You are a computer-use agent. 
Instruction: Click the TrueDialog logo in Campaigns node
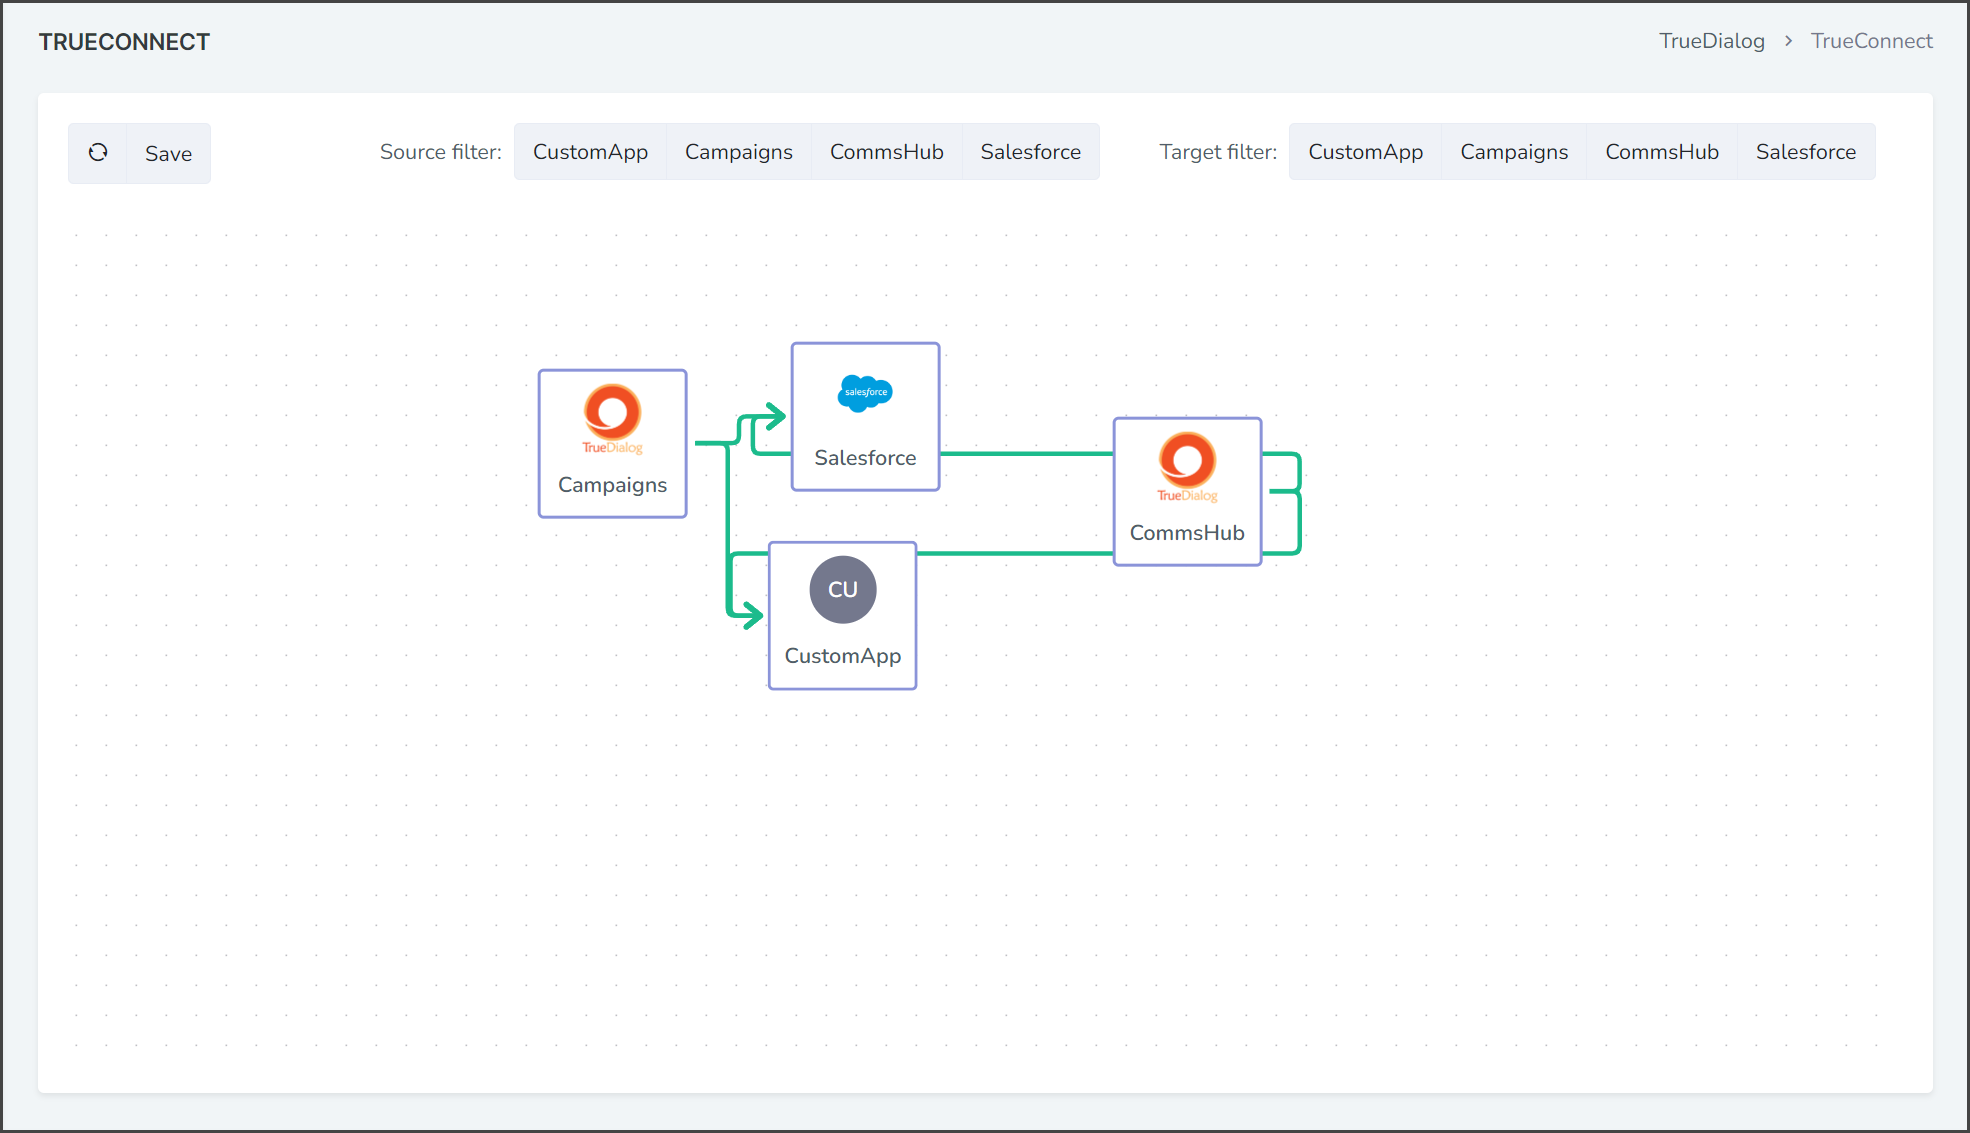(x=612, y=419)
